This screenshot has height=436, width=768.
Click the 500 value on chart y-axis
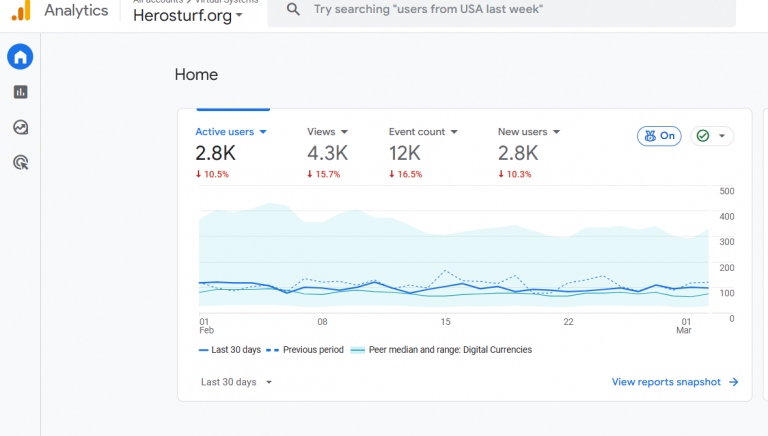tap(727, 191)
